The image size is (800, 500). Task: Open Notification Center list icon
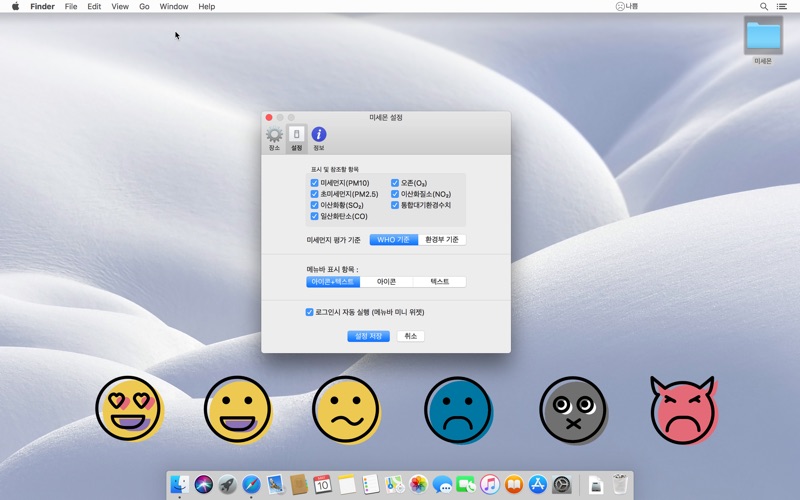point(781,6)
